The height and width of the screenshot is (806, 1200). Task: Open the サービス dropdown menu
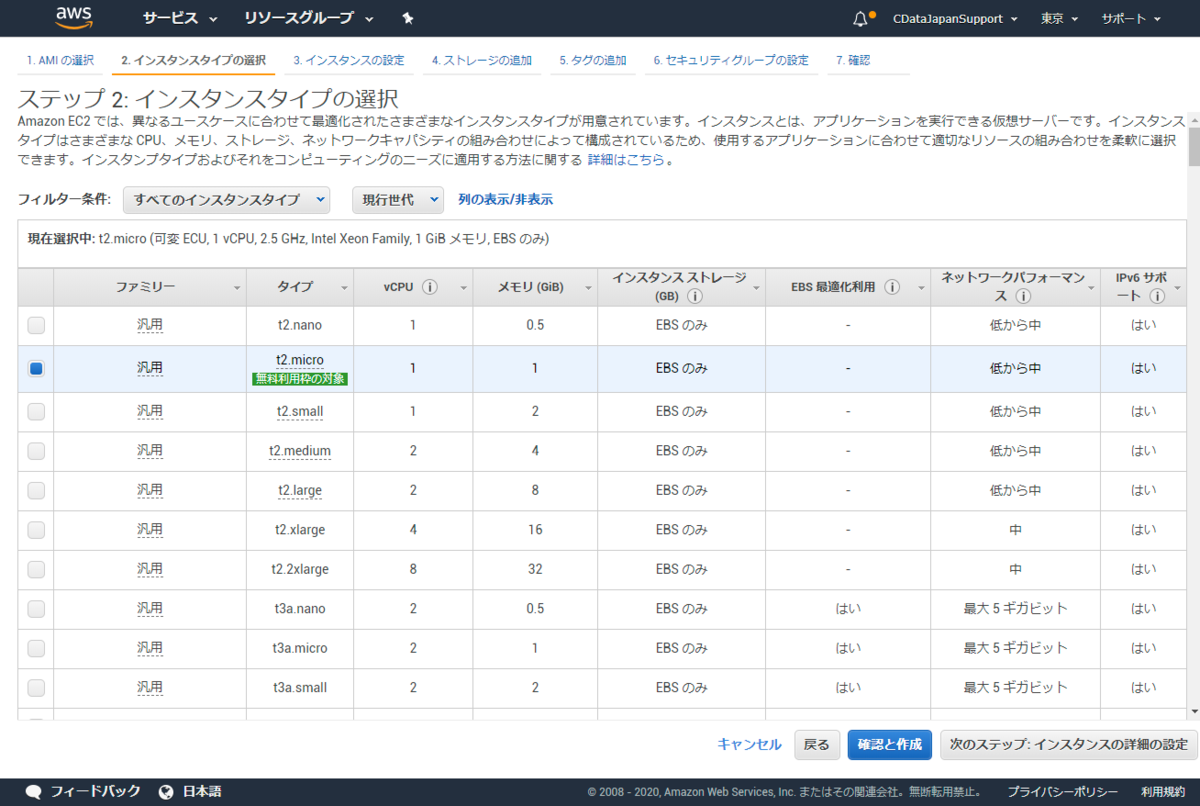tap(180, 18)
